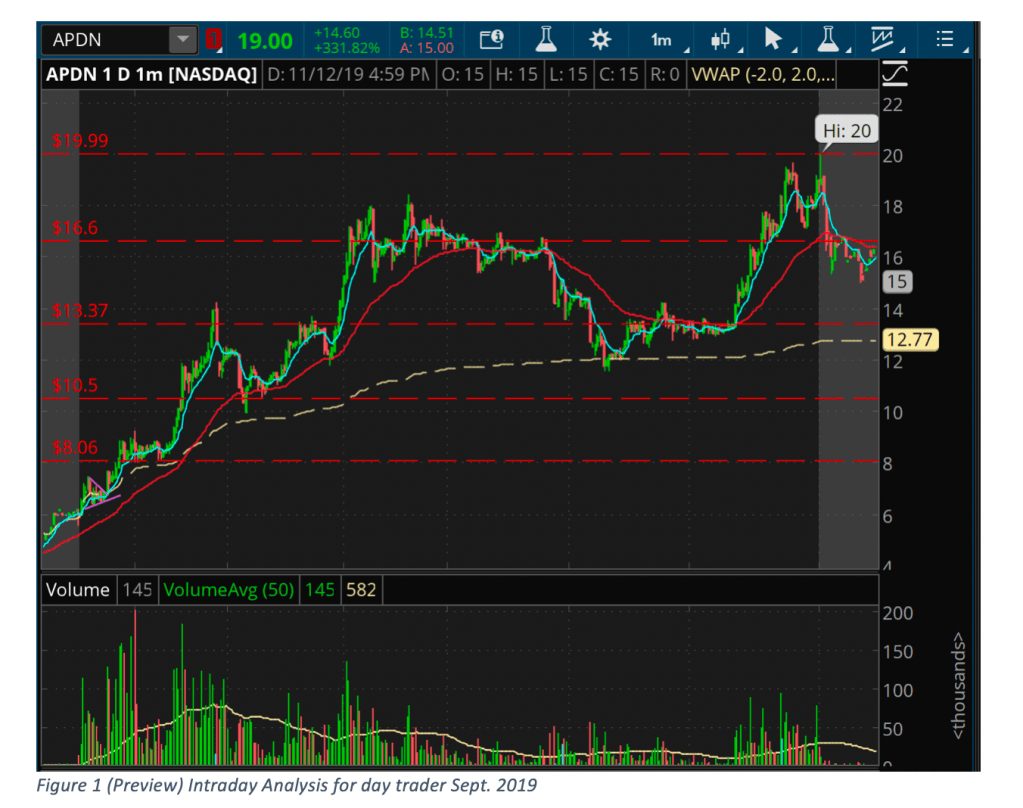The width and height of the screenshot is (1023, 808).
Task: Open the symbol dropdown arrow
Action: coord(182,41)
